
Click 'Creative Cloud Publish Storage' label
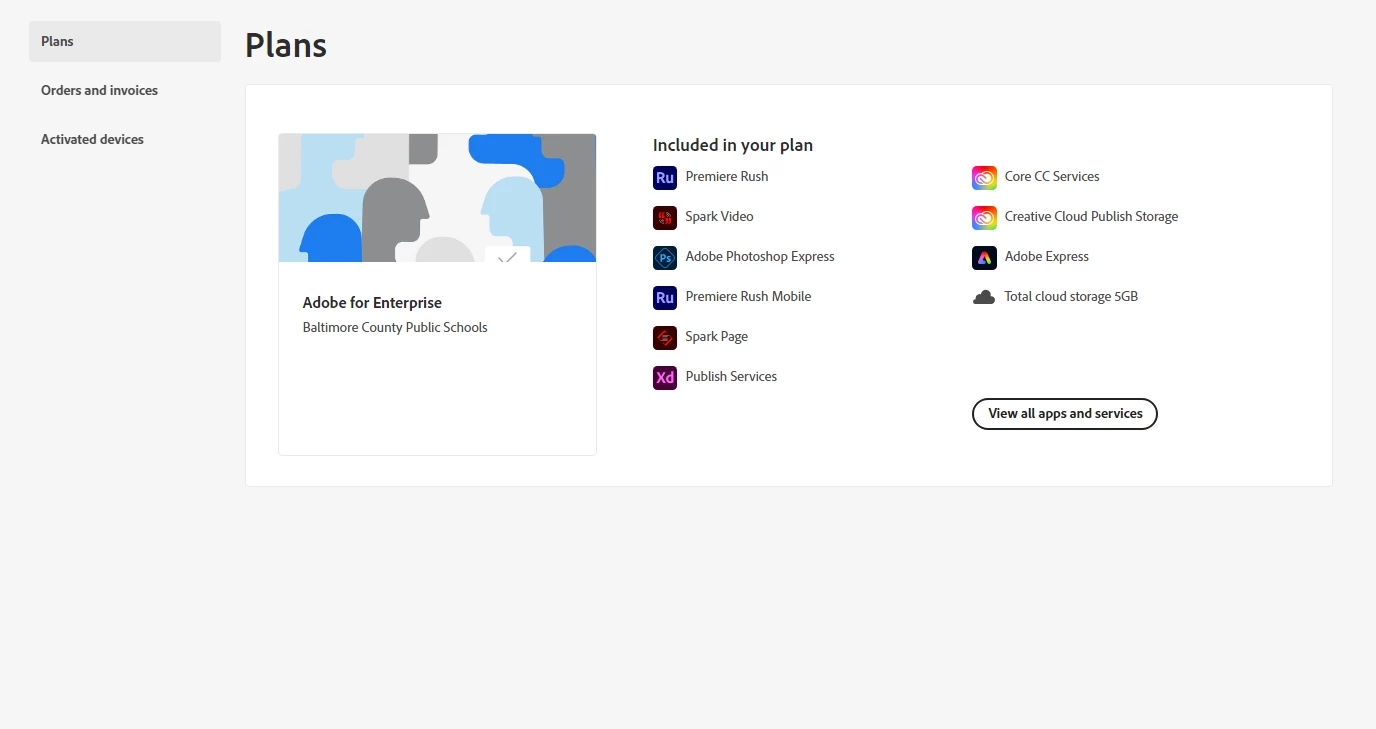tap(1091, 216)
